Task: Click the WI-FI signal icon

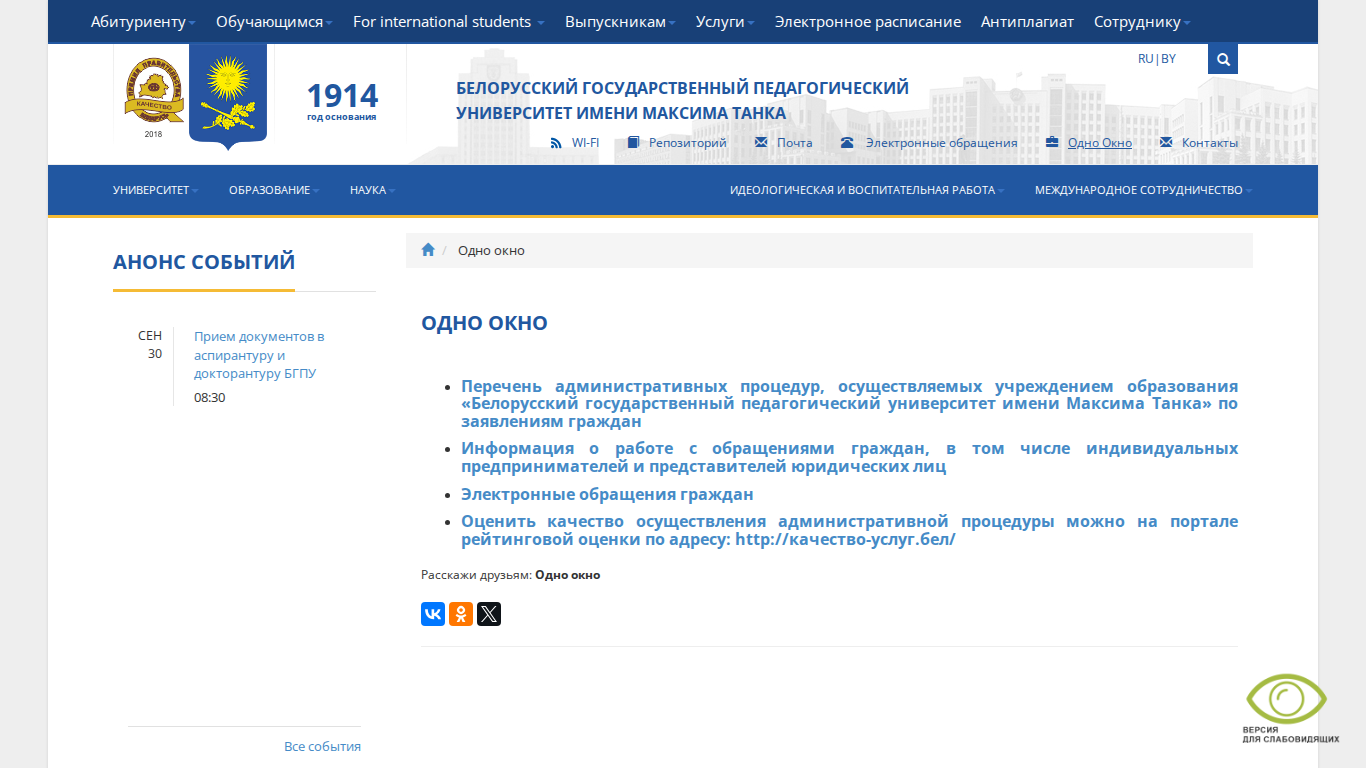Action: 556,143
